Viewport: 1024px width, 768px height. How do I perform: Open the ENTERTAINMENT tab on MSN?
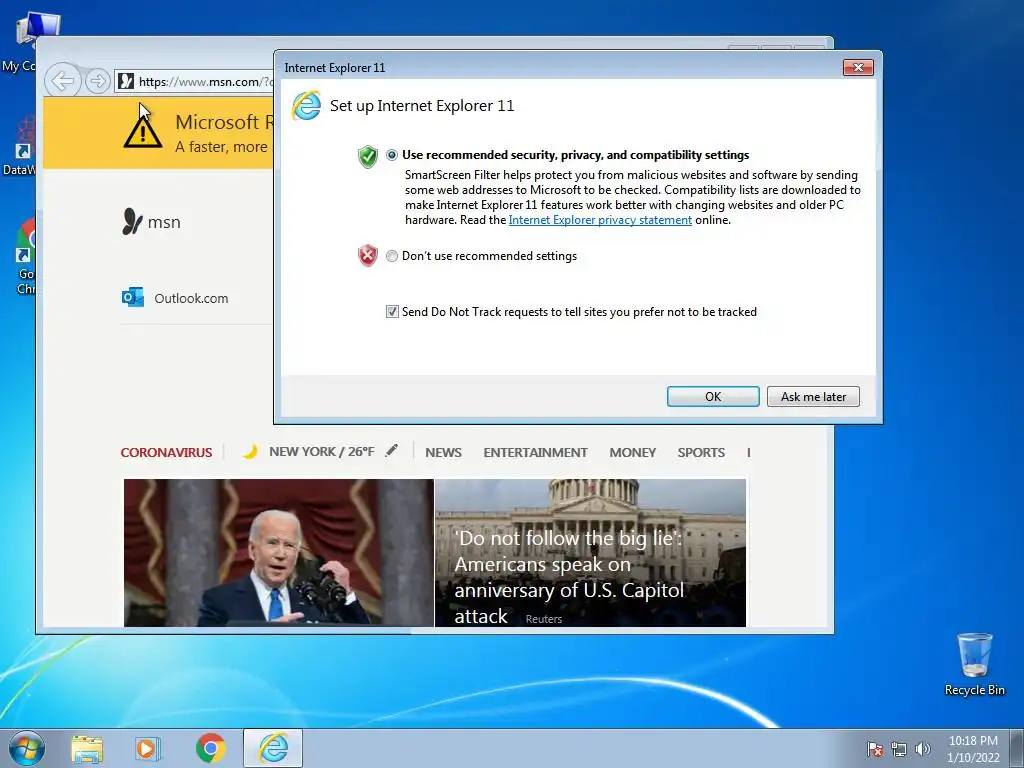tap(536, 452)
